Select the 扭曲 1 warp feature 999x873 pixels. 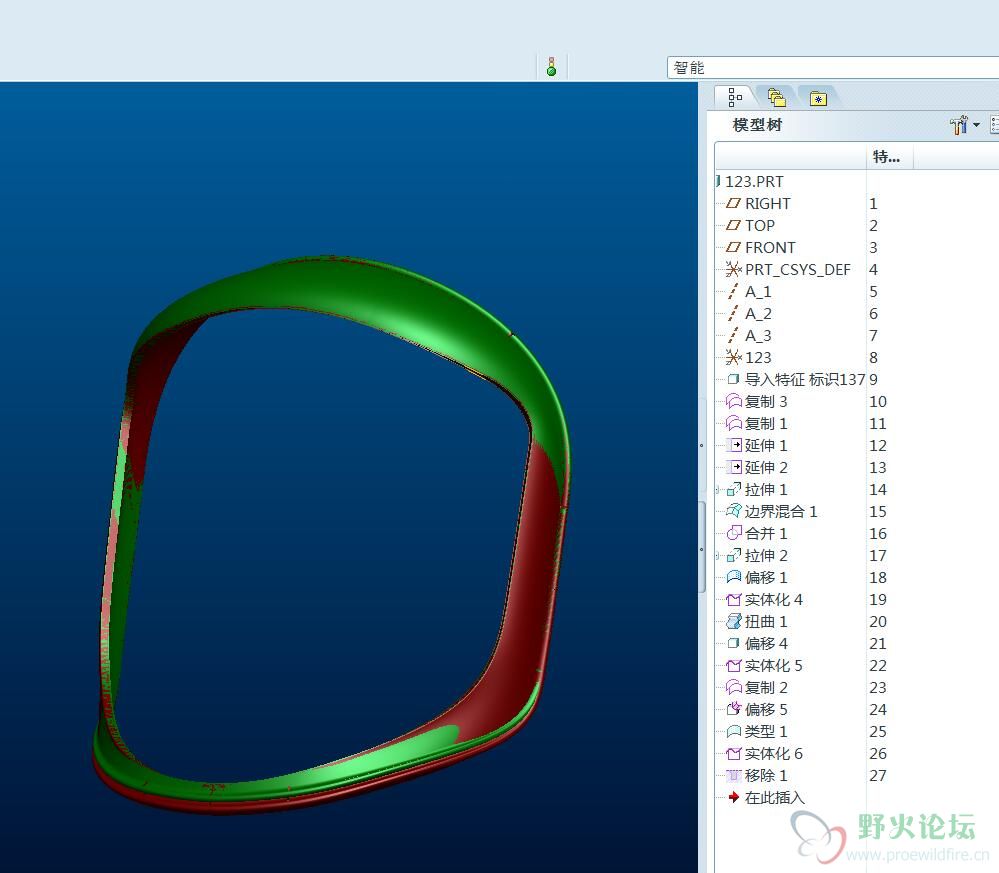[765, 621]
